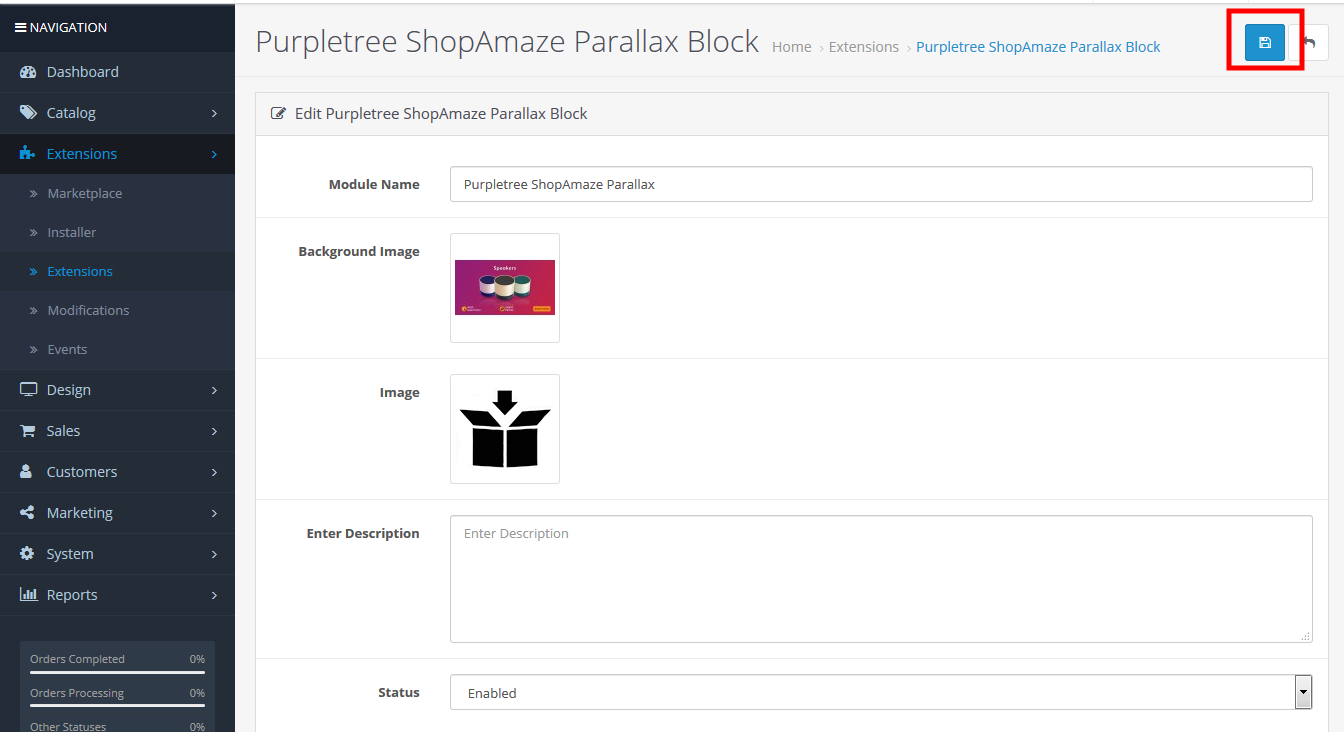
Task: Select Marketplace under Extensions
Action: [117, 193]
